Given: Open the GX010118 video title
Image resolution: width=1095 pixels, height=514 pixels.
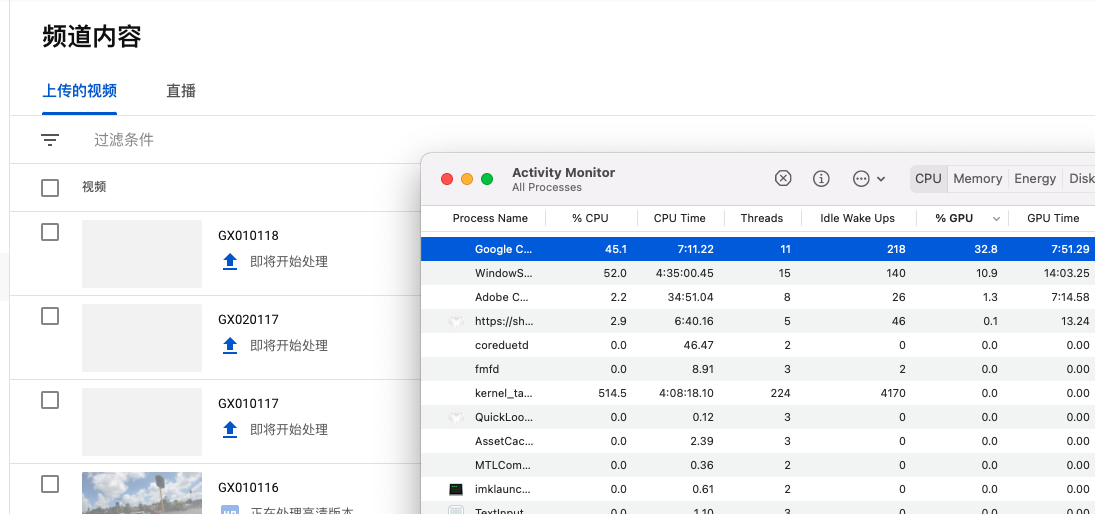Looking at the screenshot, I should point(248,236).
